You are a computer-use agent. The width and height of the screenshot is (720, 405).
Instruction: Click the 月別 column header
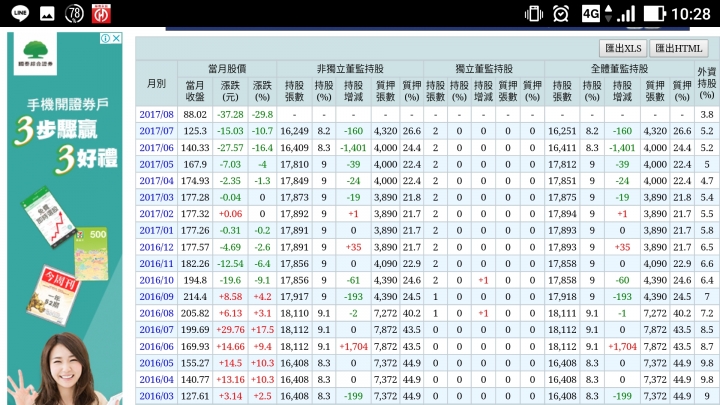coord(157,84)
